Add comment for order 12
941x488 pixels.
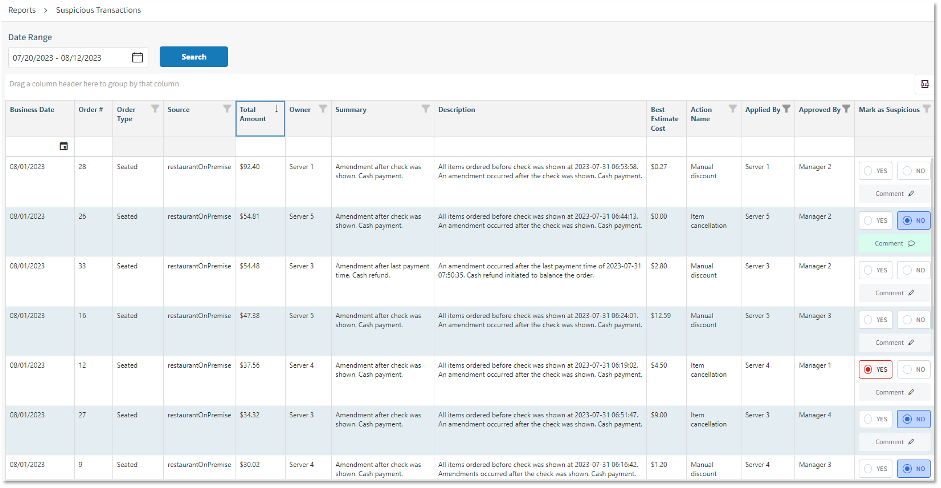(895, 393)
